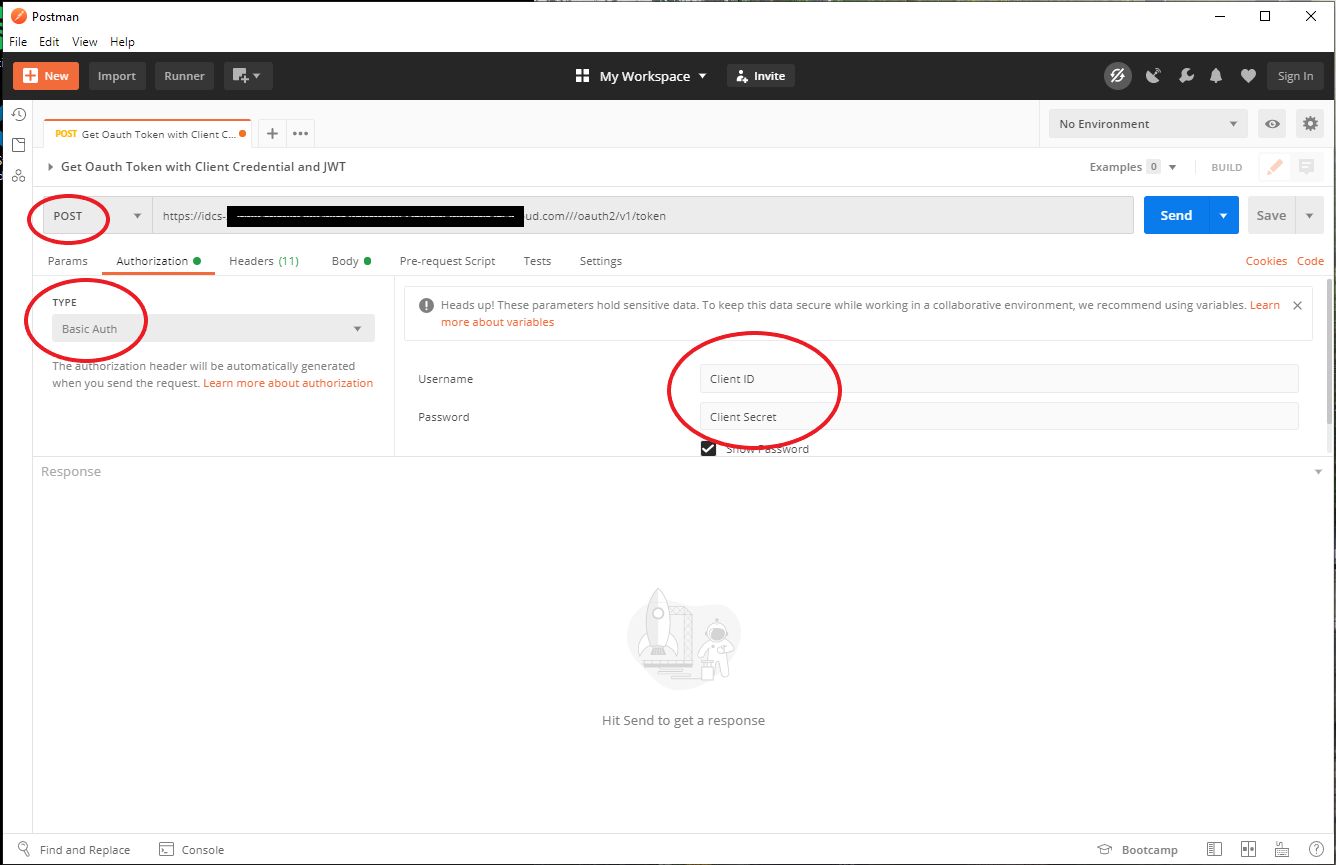Open the wrench settings icon
This screenshot has height=865, width=1336.
1186,76
